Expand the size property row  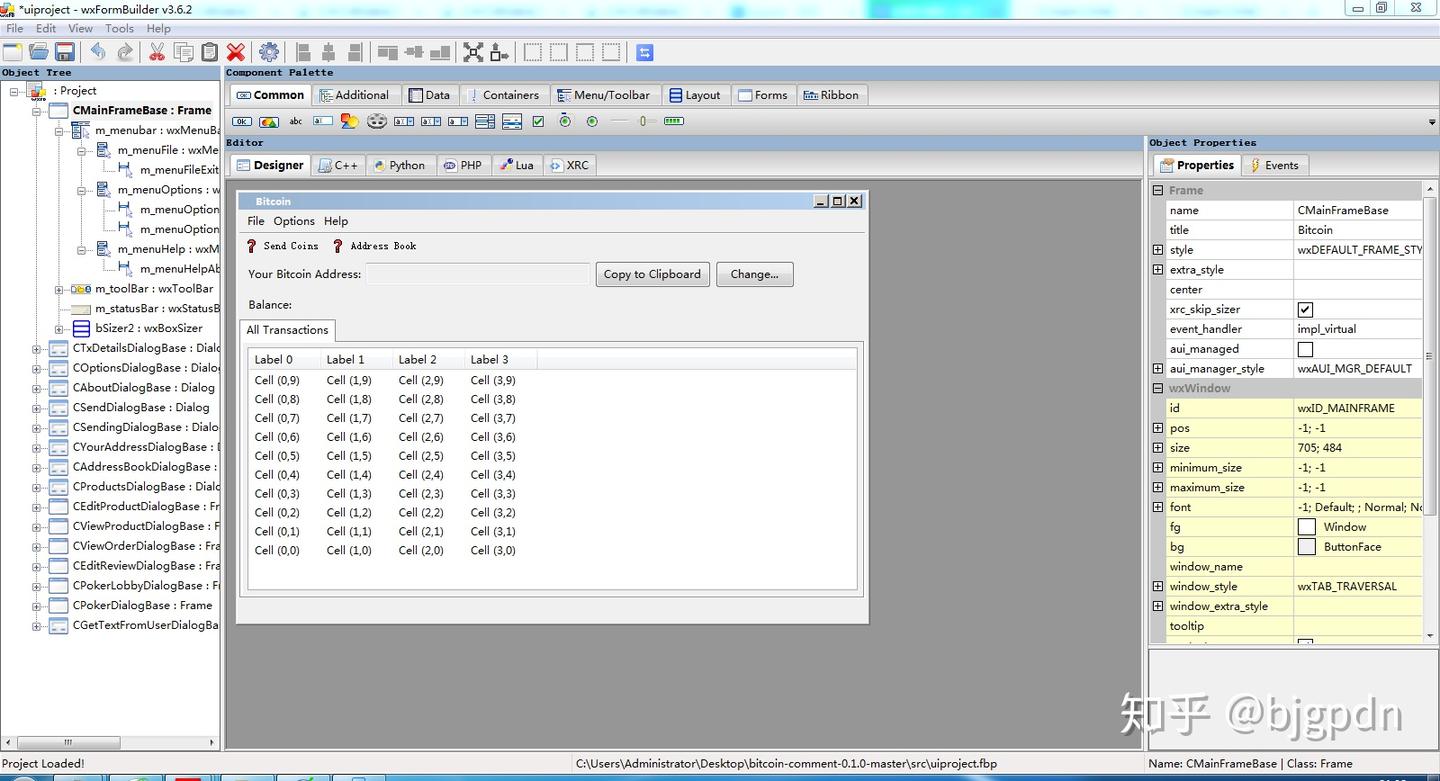pyautogui.click(x=1158, y=448)
